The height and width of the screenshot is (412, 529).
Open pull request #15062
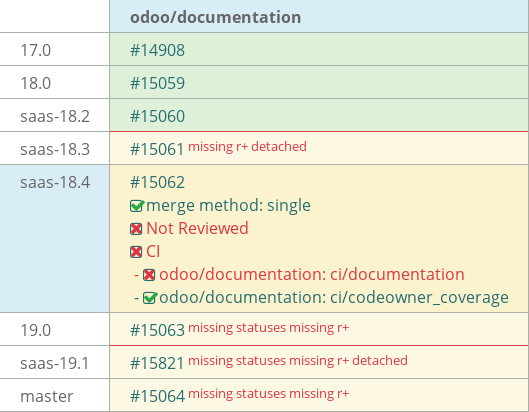(157, 183)
